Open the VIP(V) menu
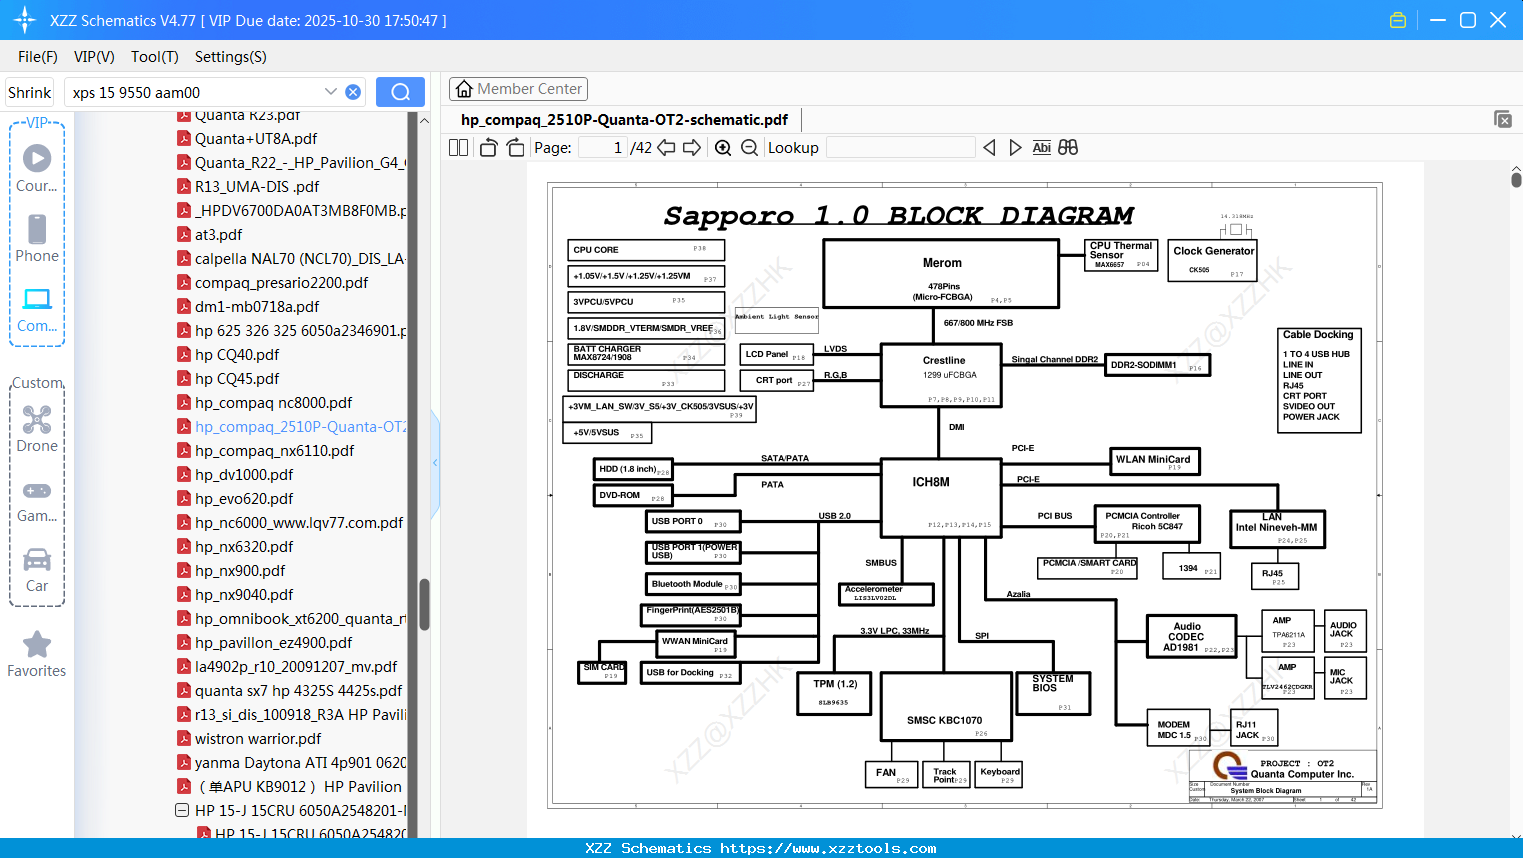The width and height of the screenshot is (1523, 858). (94, 57)
